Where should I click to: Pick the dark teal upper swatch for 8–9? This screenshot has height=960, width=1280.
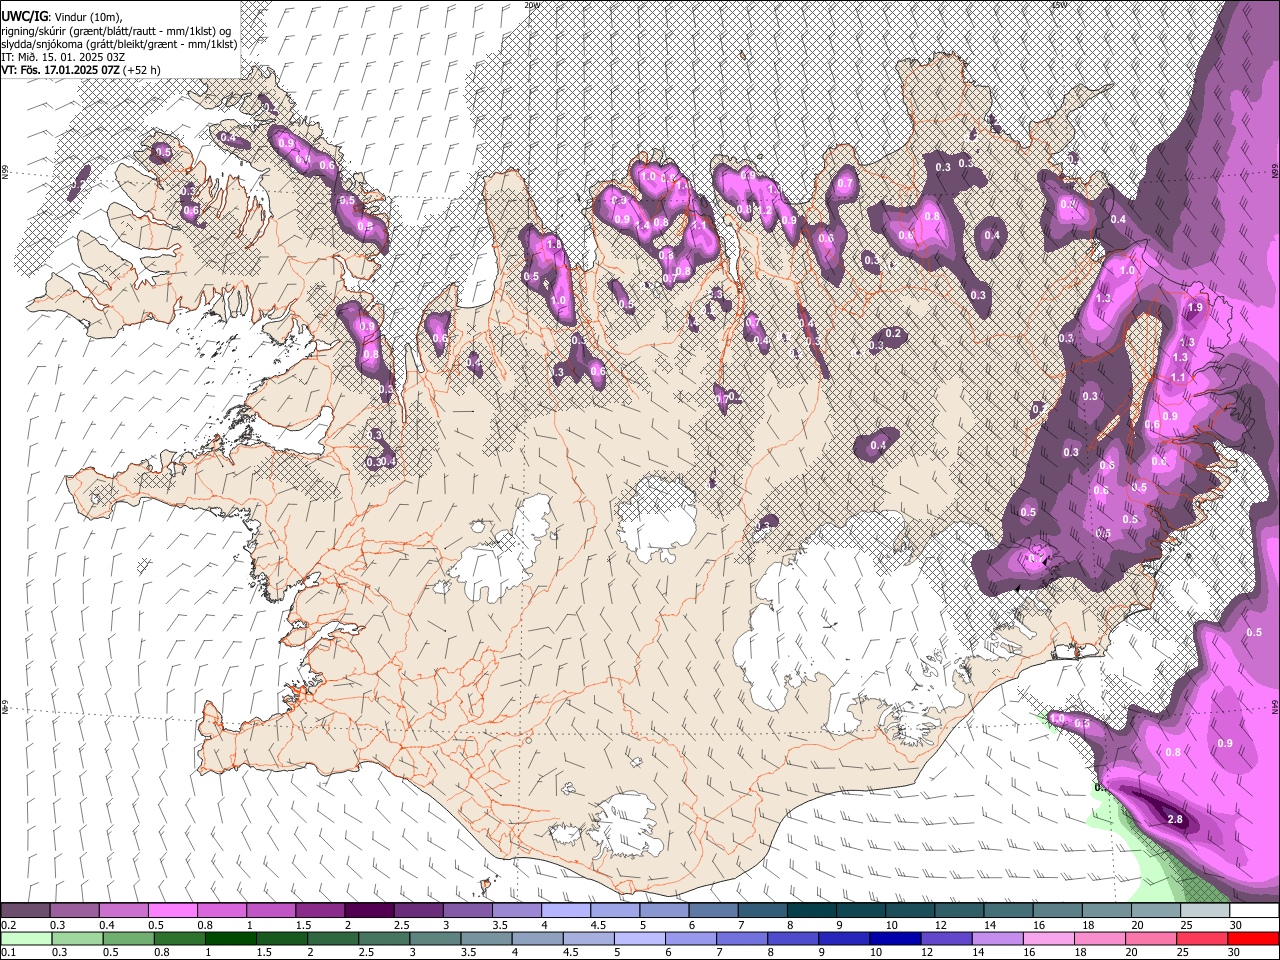[x=811, y=910]
